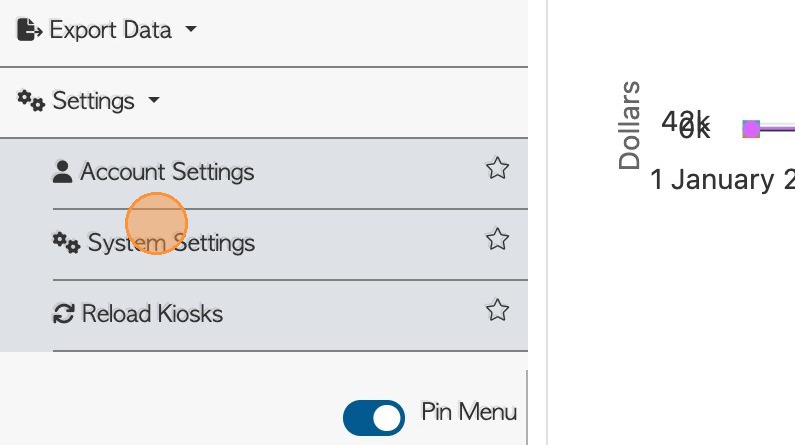Choose Reload Kiosks
Image resolution: width=795 pixels, height=445 pixels.
(x=152, y=314)
